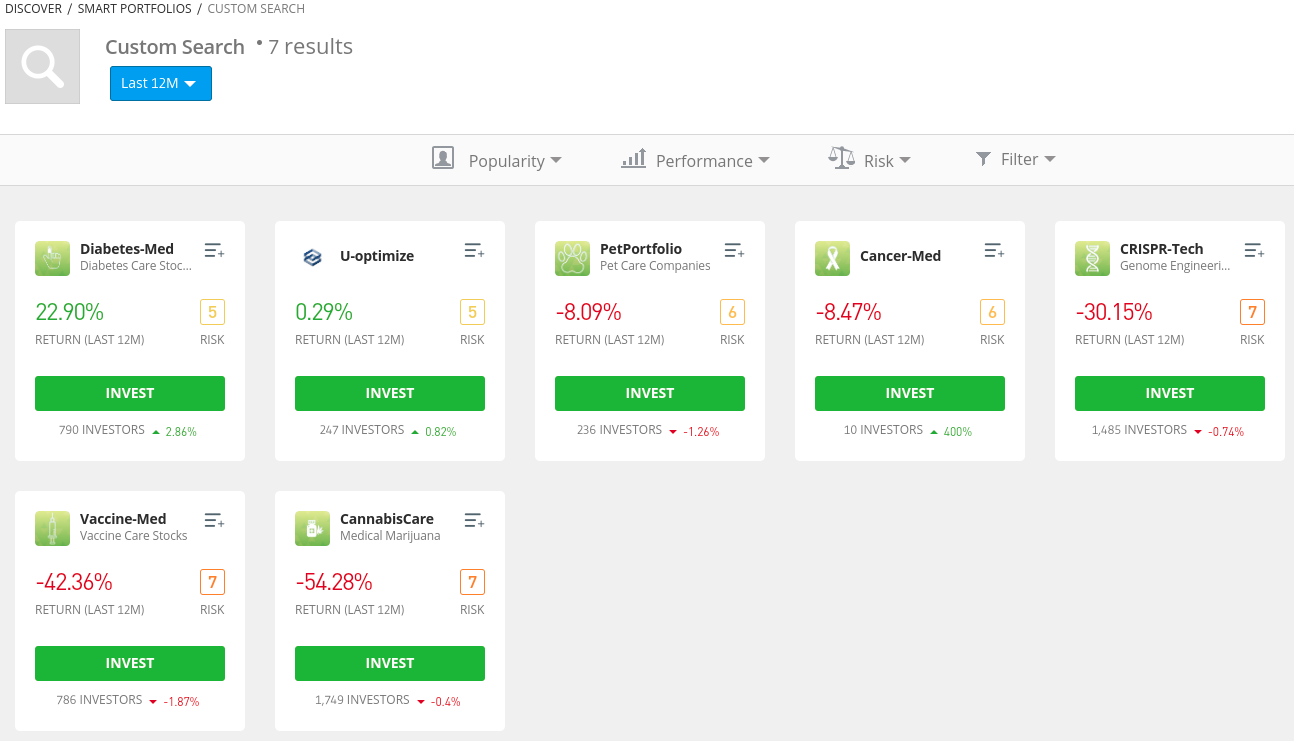Viewport: 1294px width, 741px height.
Task: Click the CannabisCare bottle icon
Action: coord(312,528)
